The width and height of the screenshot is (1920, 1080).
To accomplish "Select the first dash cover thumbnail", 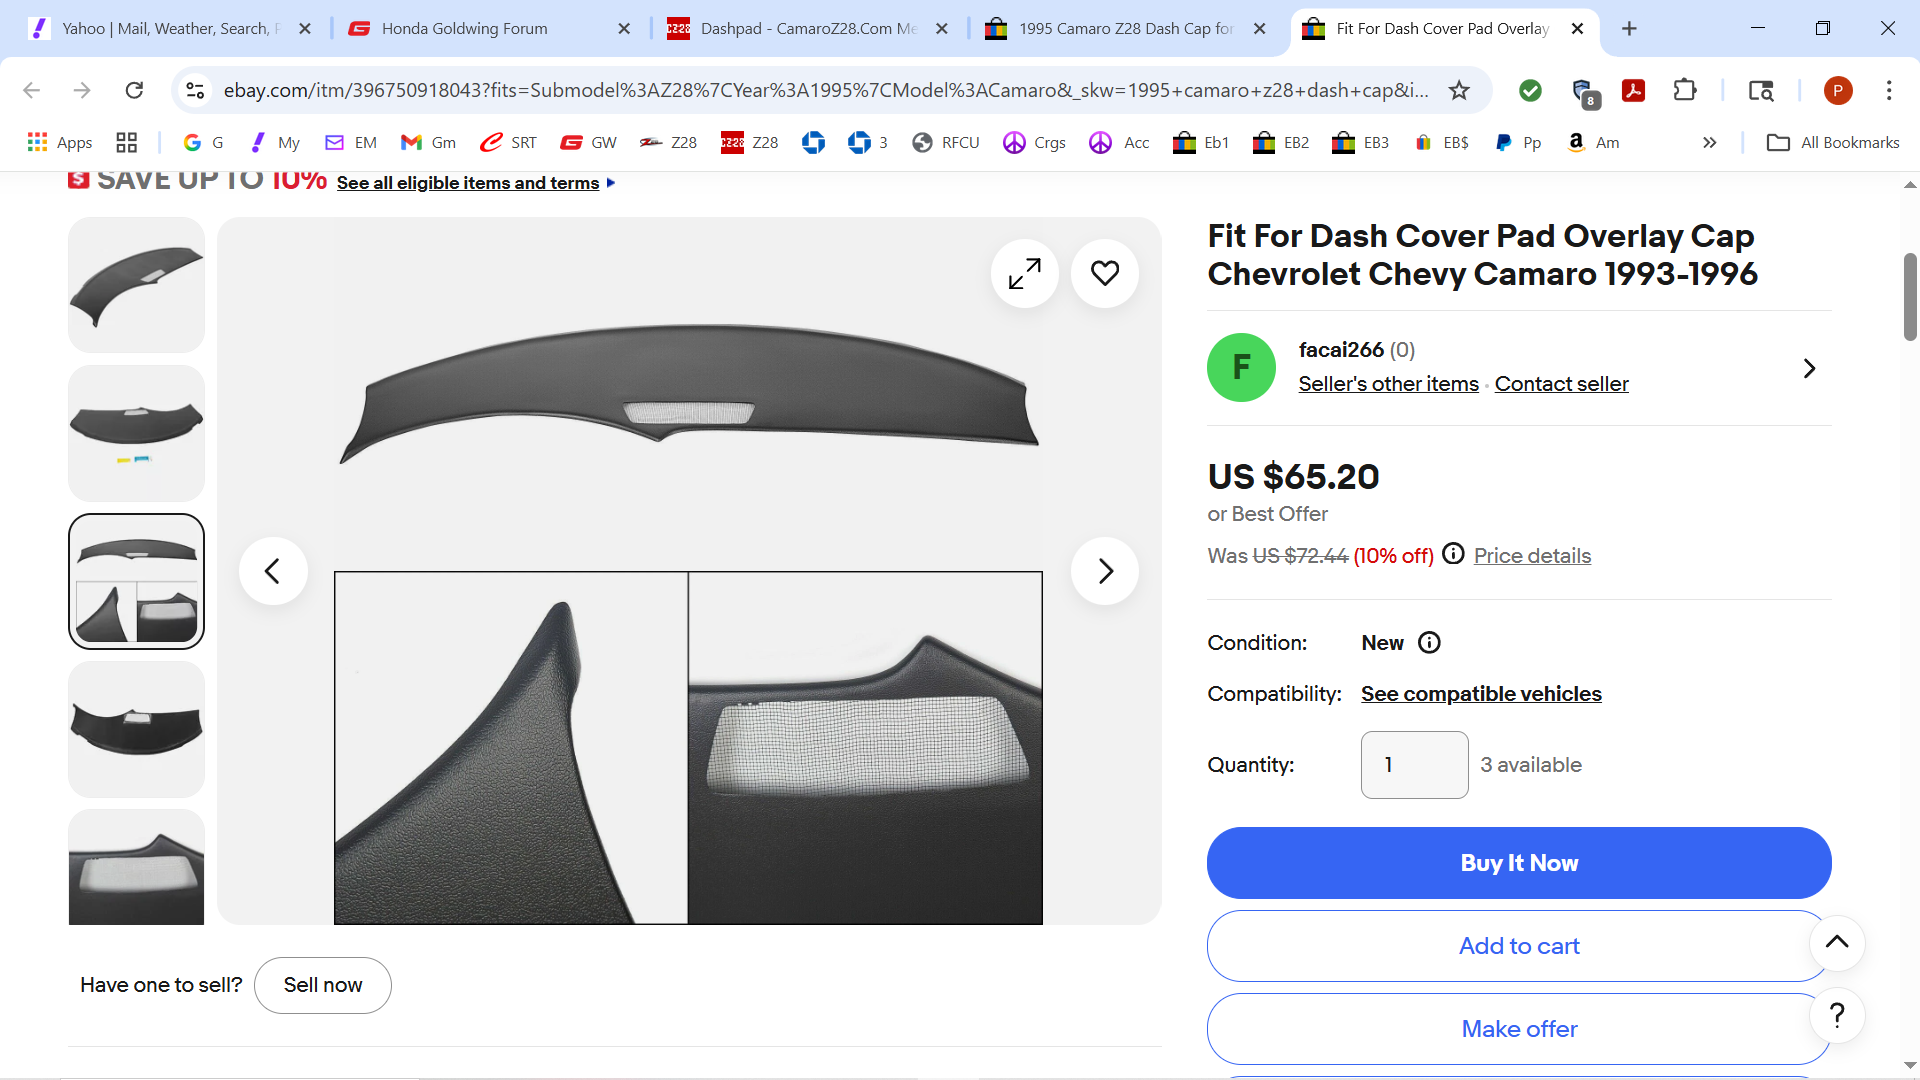I will [136, 285].
